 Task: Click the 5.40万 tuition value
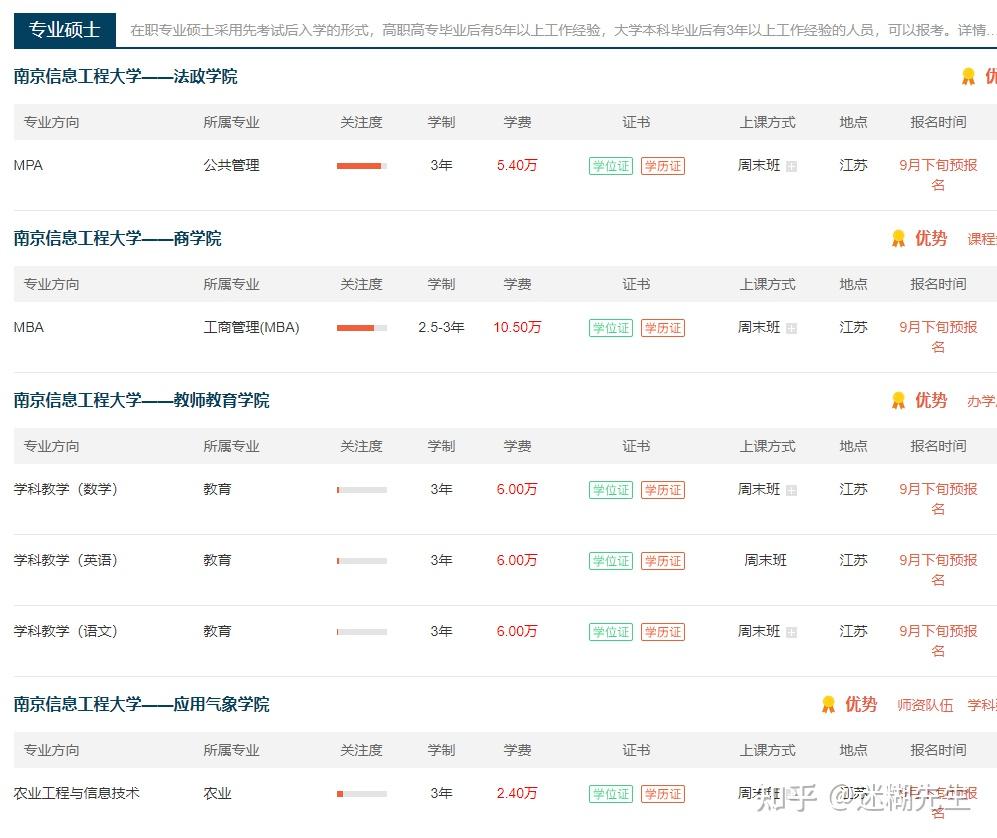(517, 165)
